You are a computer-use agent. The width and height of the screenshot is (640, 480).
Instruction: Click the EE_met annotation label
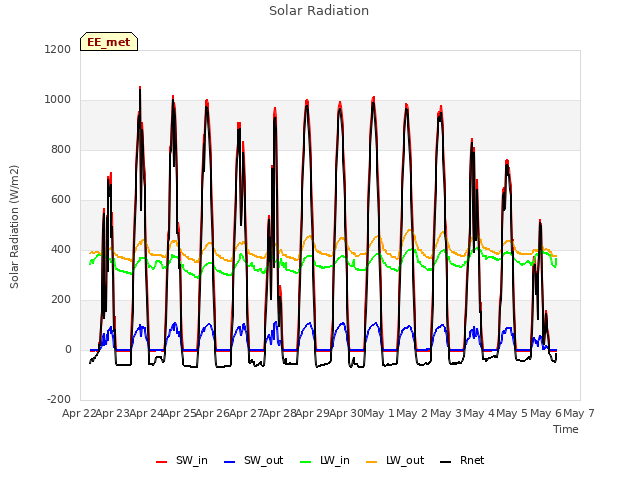[x=109, y=42]
